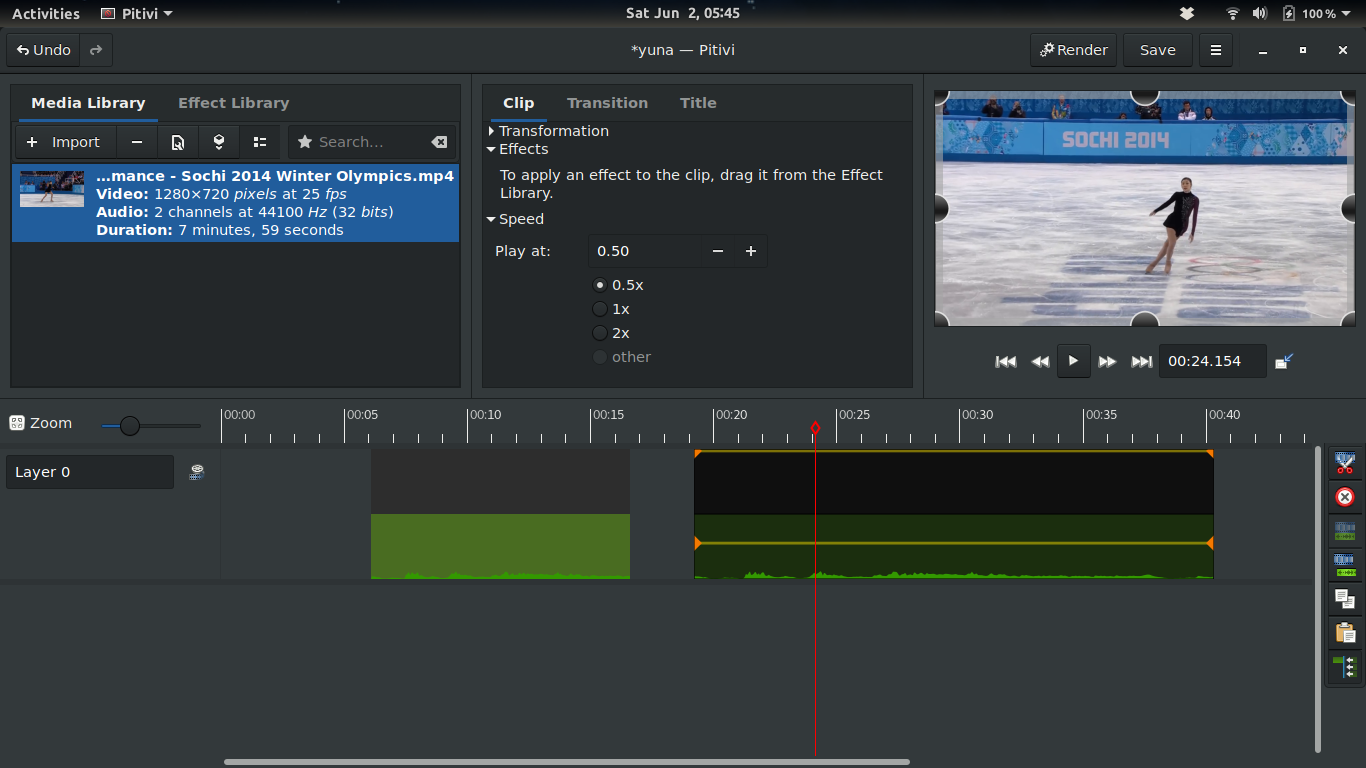1366x768 pixels.
Task: Open the hamburger main menu
Action: coord(1215,50)
